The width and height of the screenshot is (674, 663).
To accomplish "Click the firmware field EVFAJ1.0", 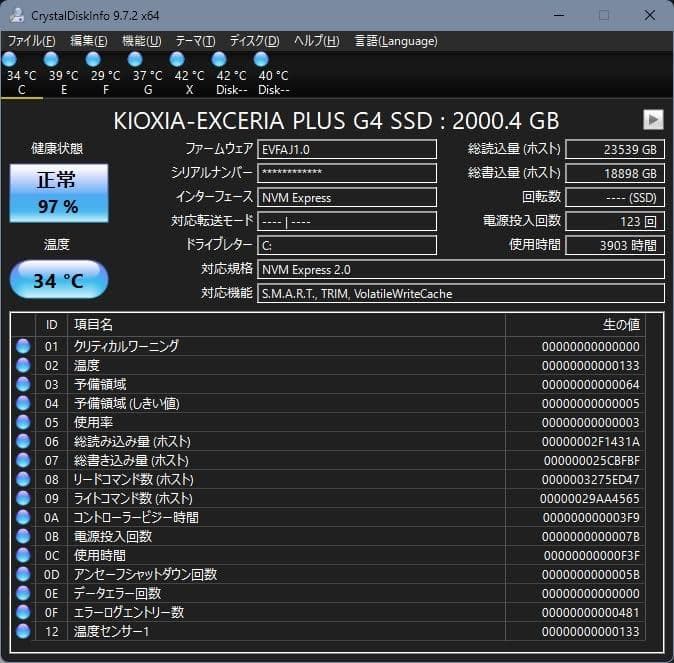I will (x=347, y=149).
